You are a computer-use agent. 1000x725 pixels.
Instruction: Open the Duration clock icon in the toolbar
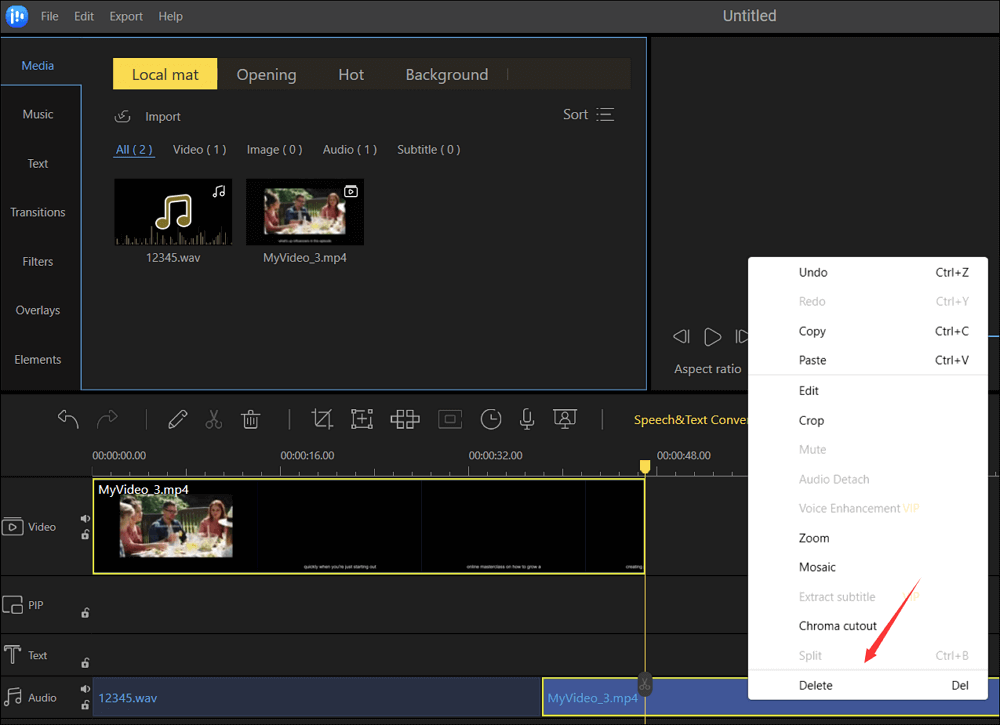[x=490, y=419]
